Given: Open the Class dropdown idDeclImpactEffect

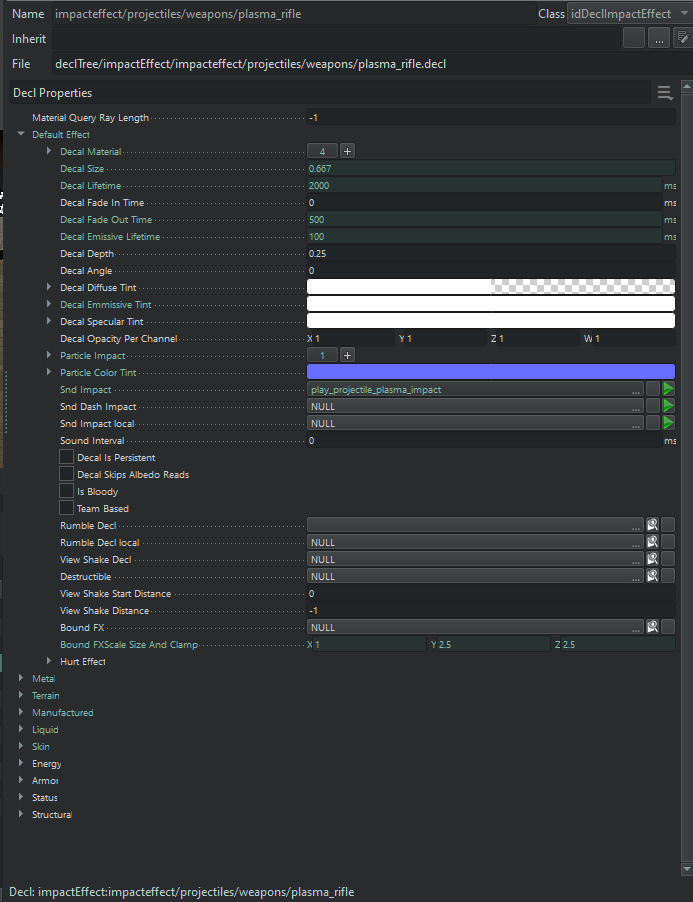Looking at the screenshot, I should (629, 14).
